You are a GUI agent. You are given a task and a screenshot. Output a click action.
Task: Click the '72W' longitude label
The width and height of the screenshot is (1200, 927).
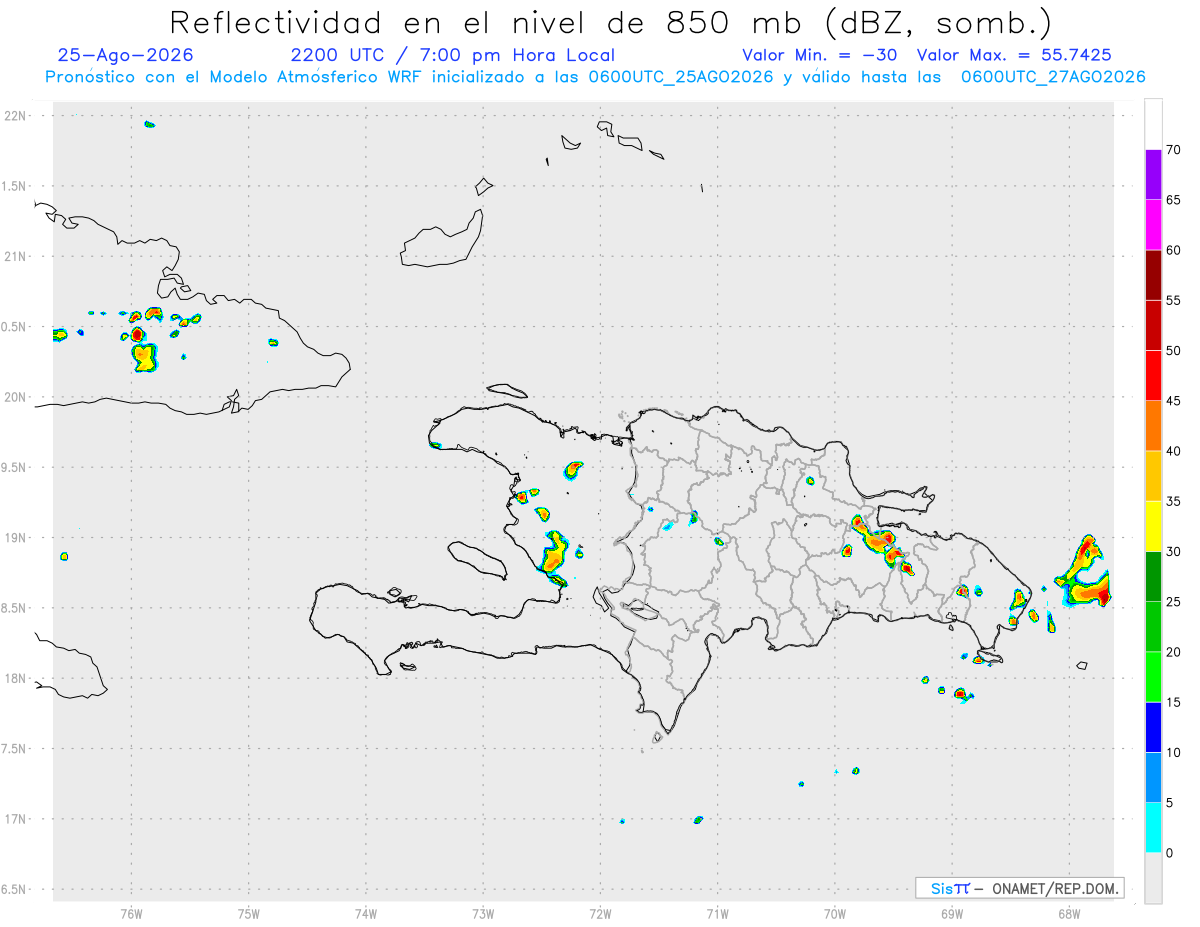click(x=600, y=913)
